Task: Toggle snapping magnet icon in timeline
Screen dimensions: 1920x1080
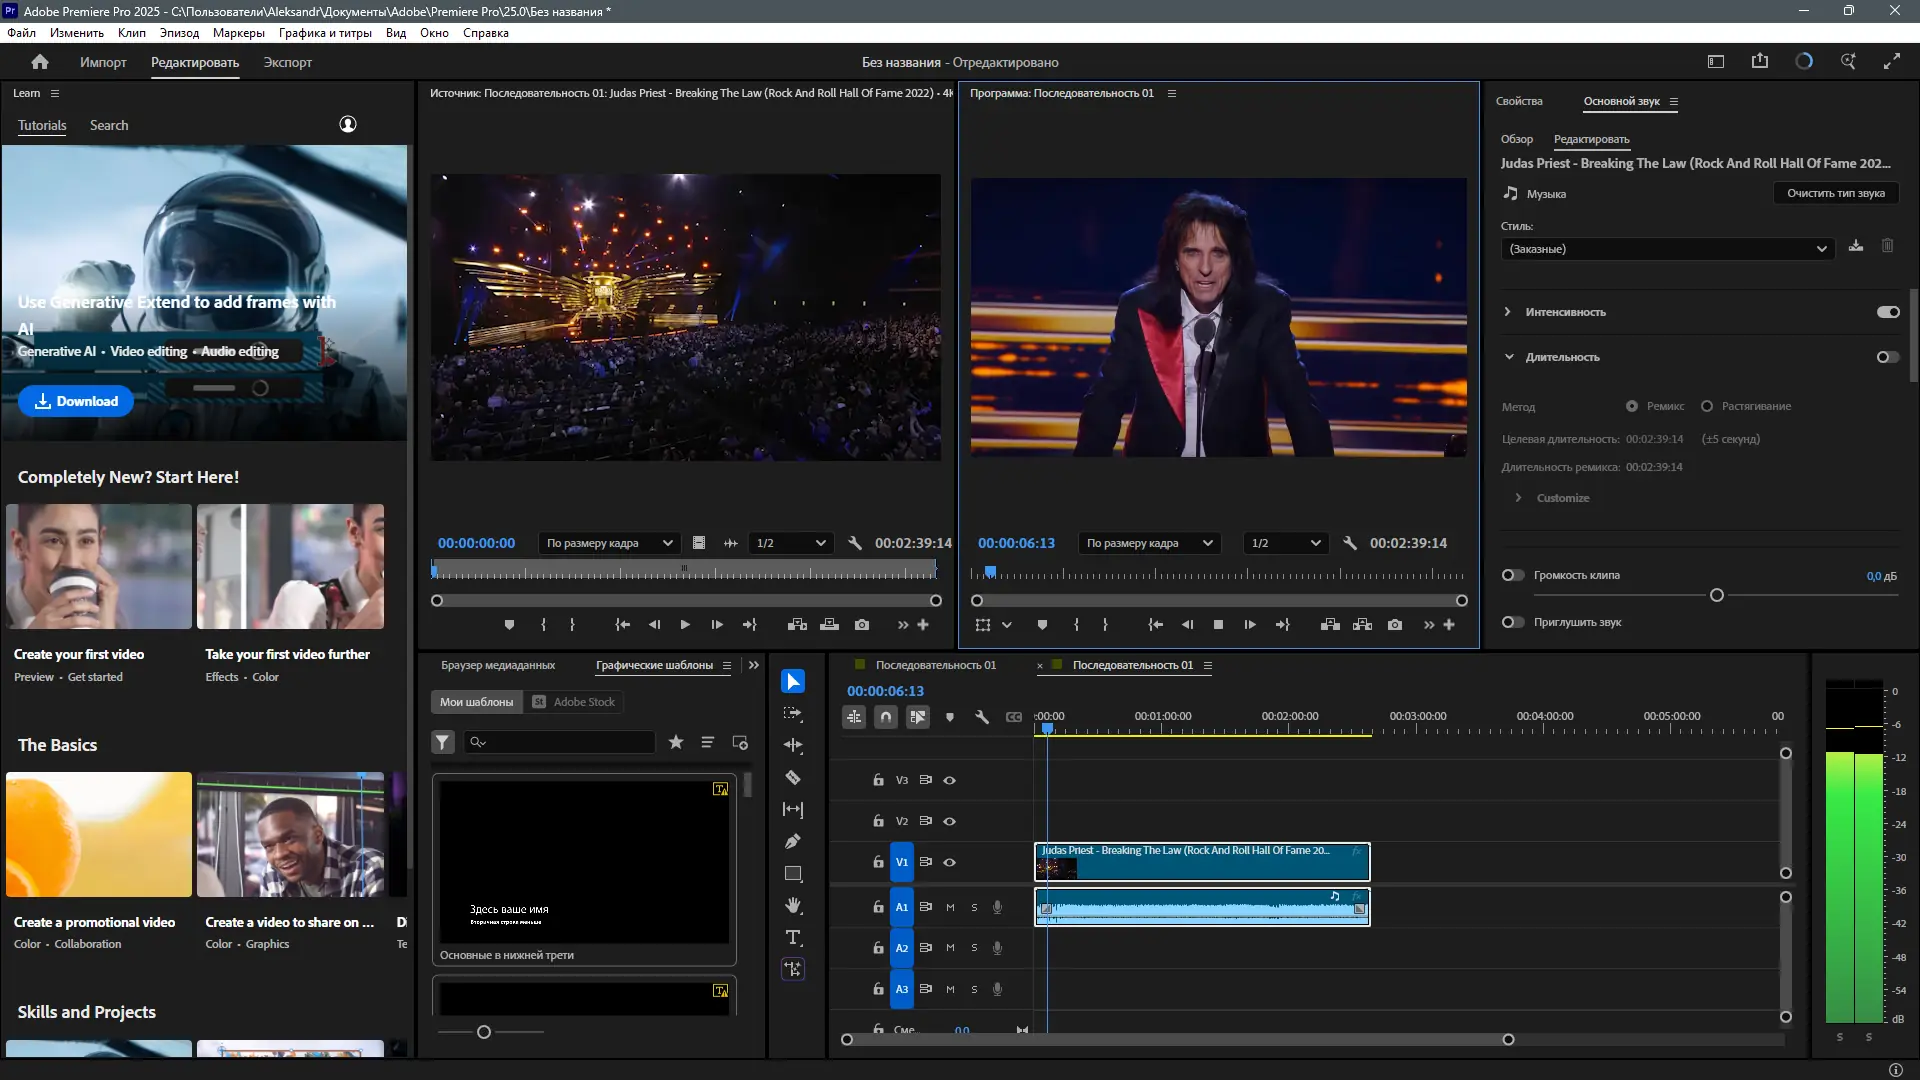Action: (x=885, y=716)
